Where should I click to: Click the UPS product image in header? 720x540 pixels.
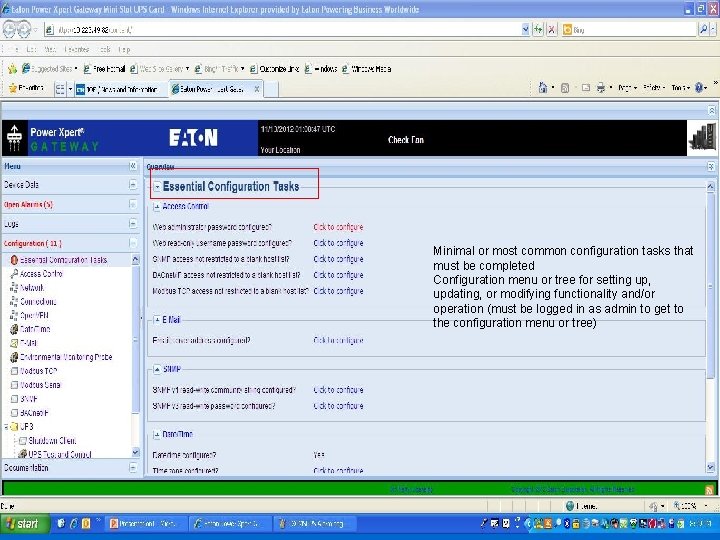[x=702, y=138]
